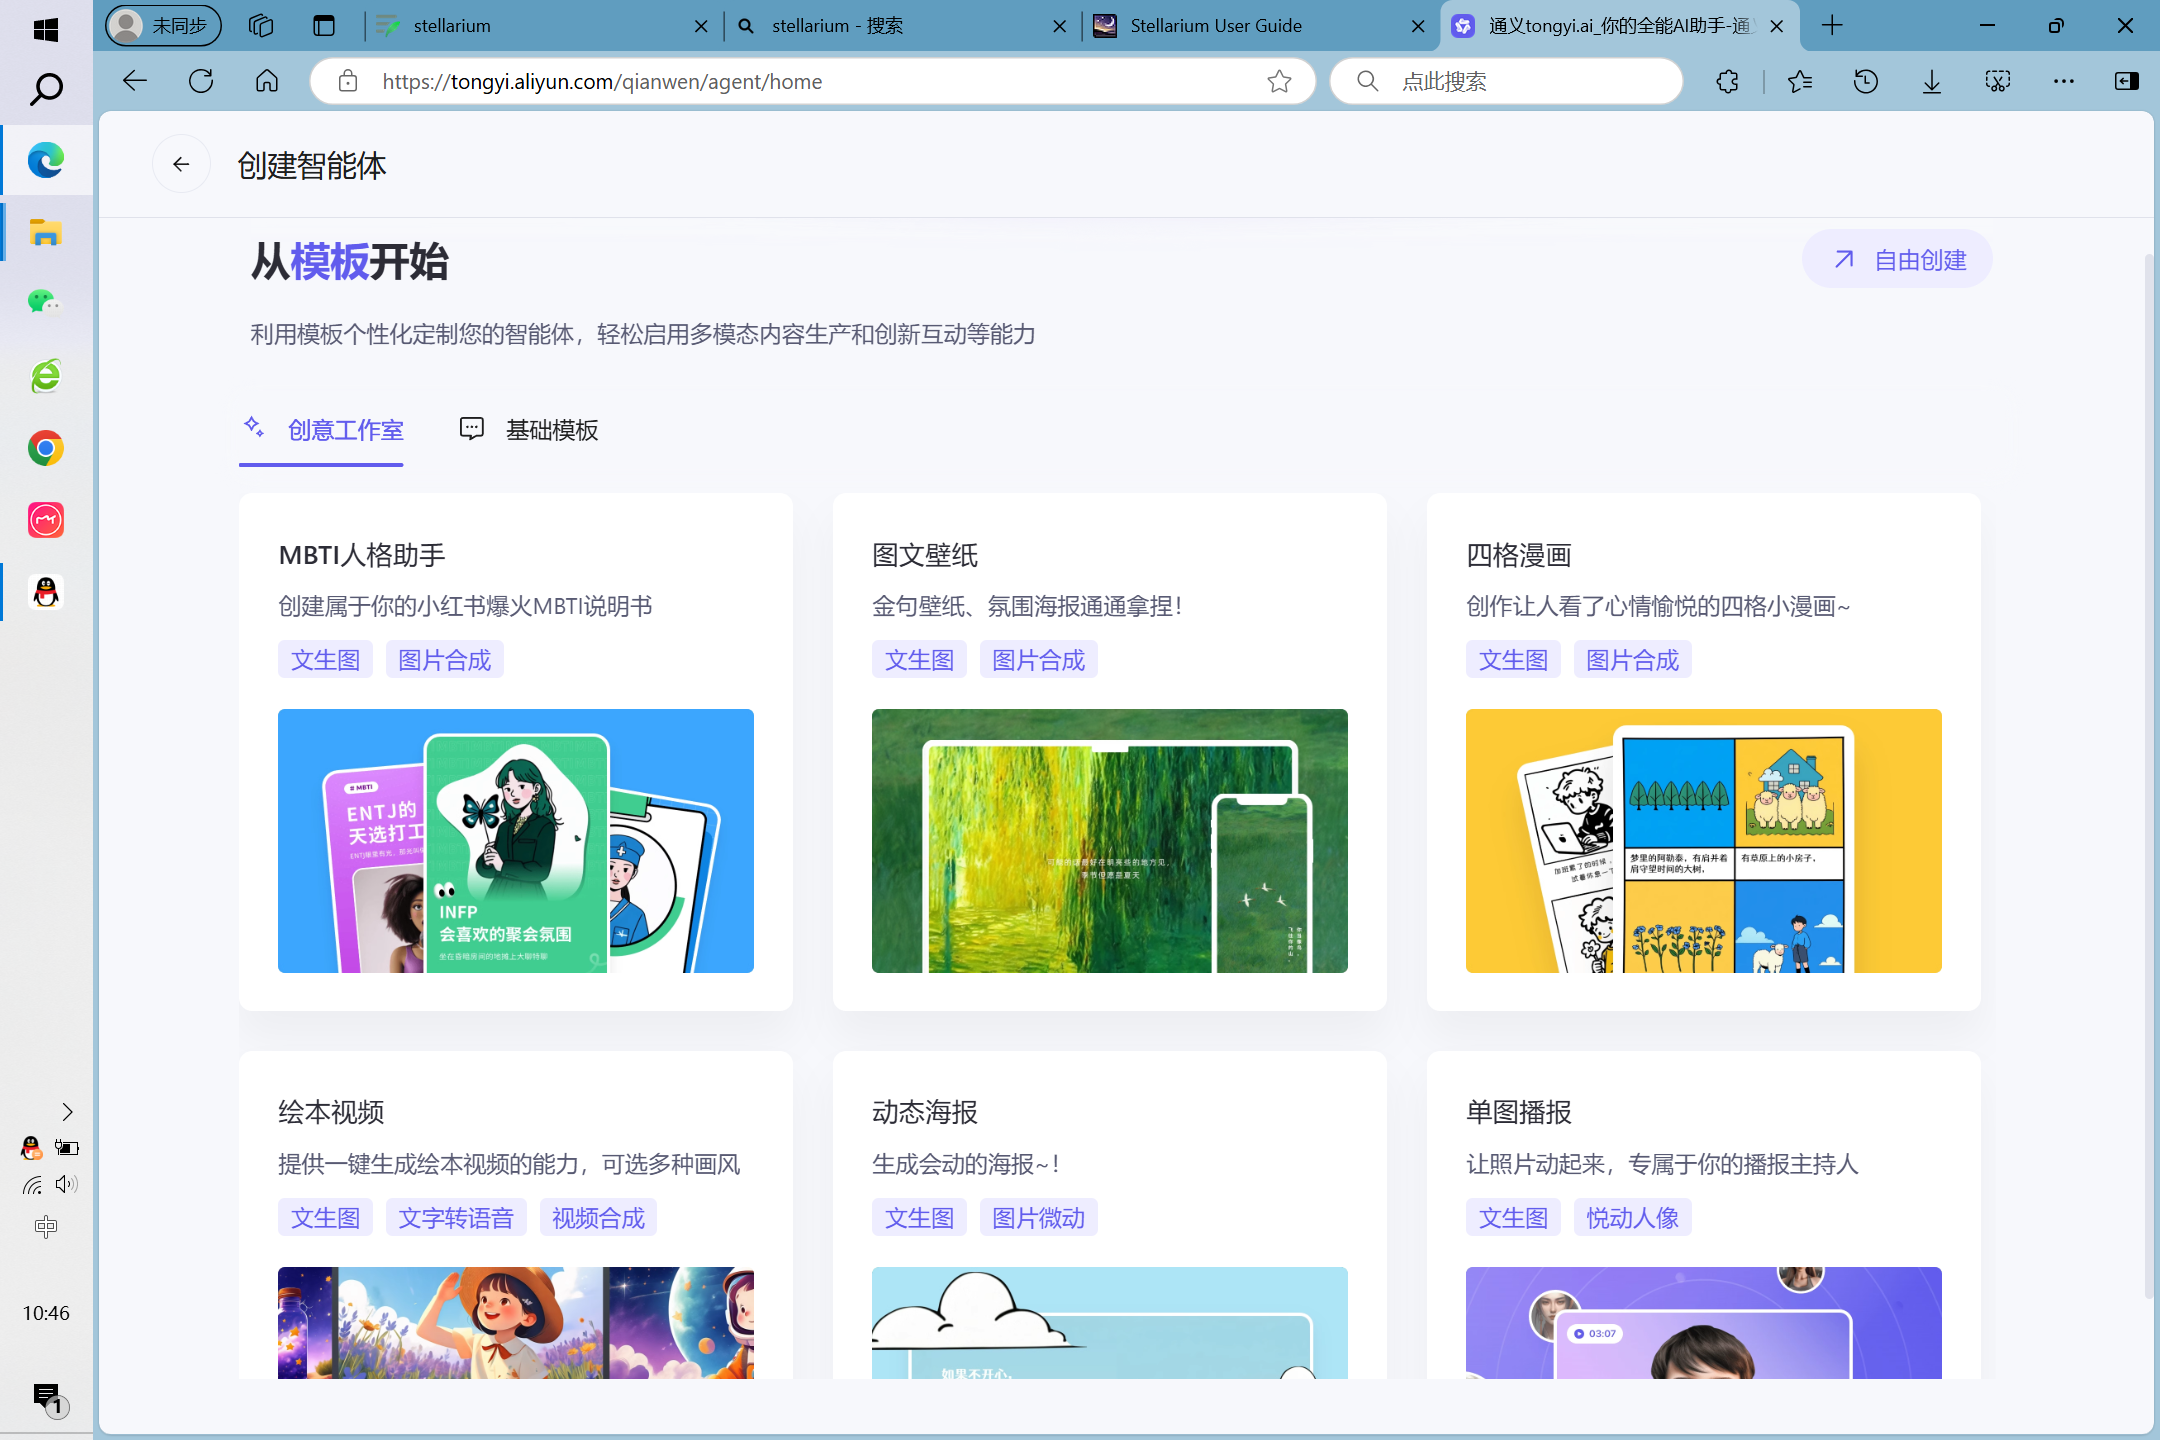Open QQ penguin app from taskbar

[46, 592]
